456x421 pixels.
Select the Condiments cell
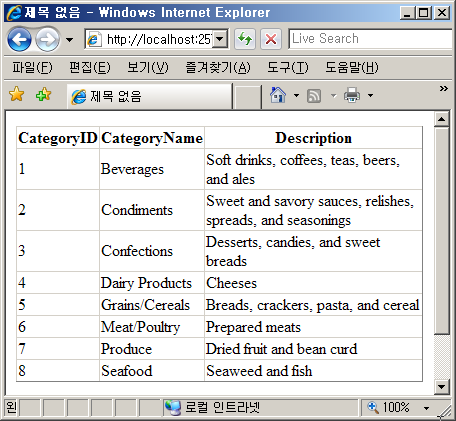(x=152, y=210)
